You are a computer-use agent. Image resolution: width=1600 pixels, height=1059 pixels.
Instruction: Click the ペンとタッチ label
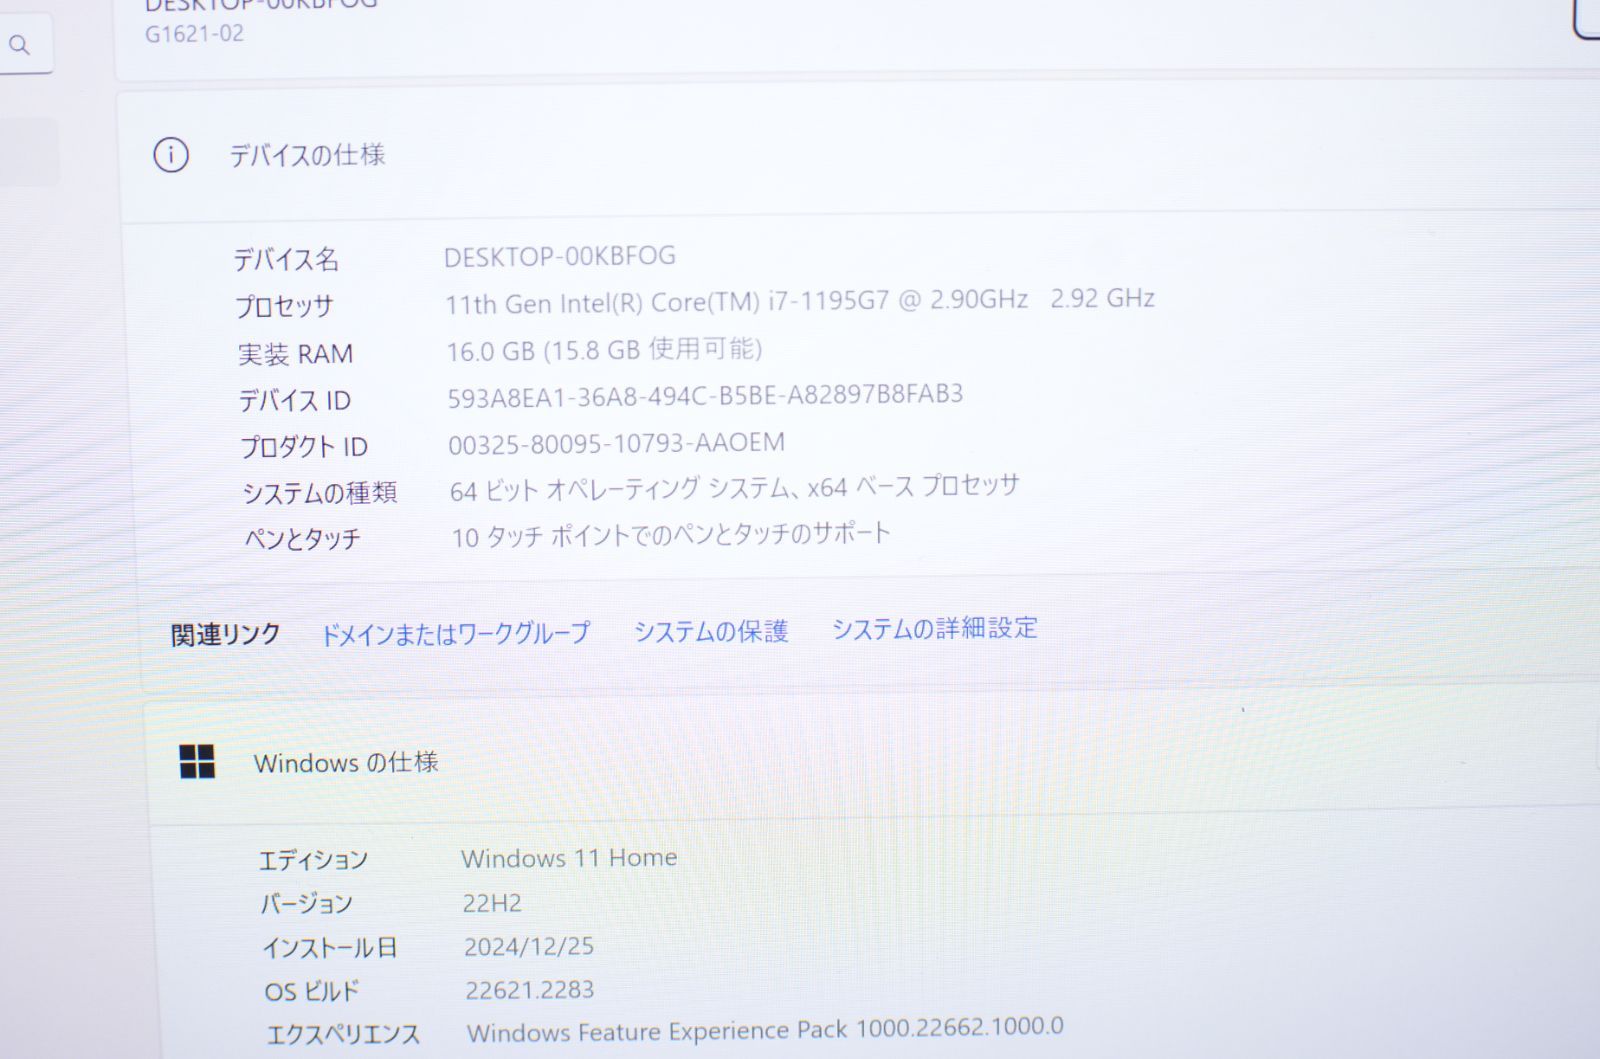pyautogui.click(x=302, y=539)
